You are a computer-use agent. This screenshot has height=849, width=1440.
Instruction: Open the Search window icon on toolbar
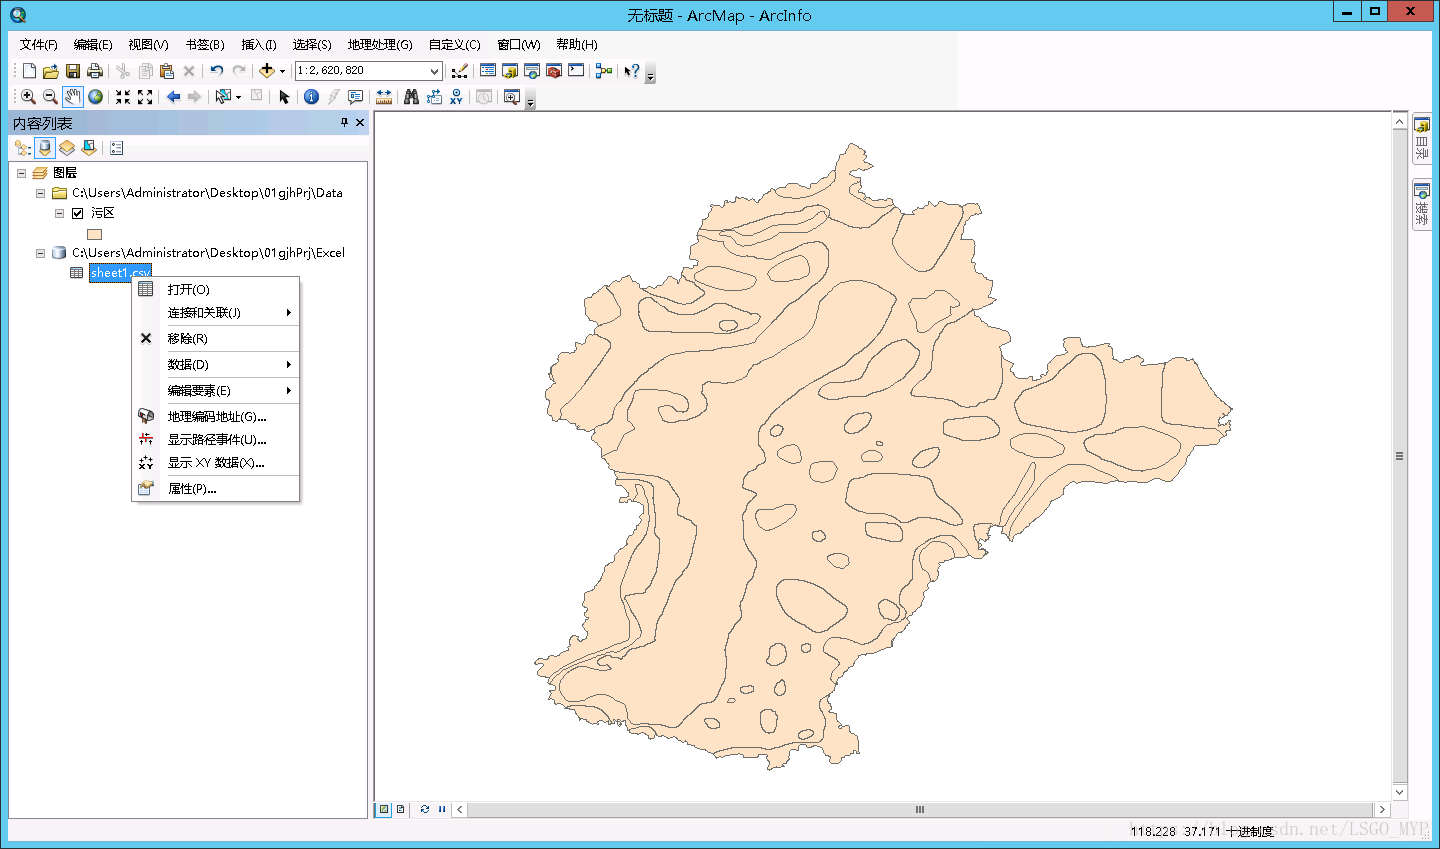point(532,71)
